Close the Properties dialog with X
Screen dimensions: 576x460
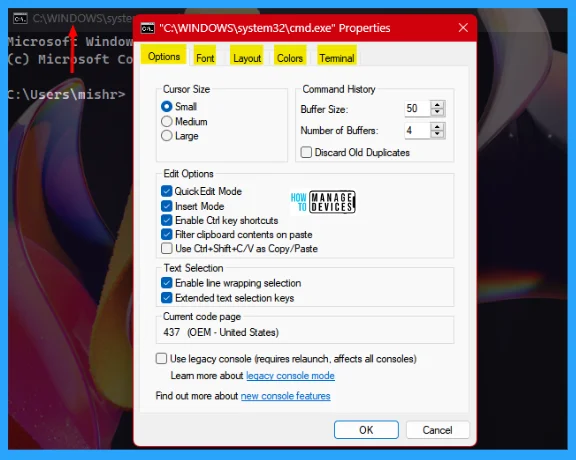[463, 28]
